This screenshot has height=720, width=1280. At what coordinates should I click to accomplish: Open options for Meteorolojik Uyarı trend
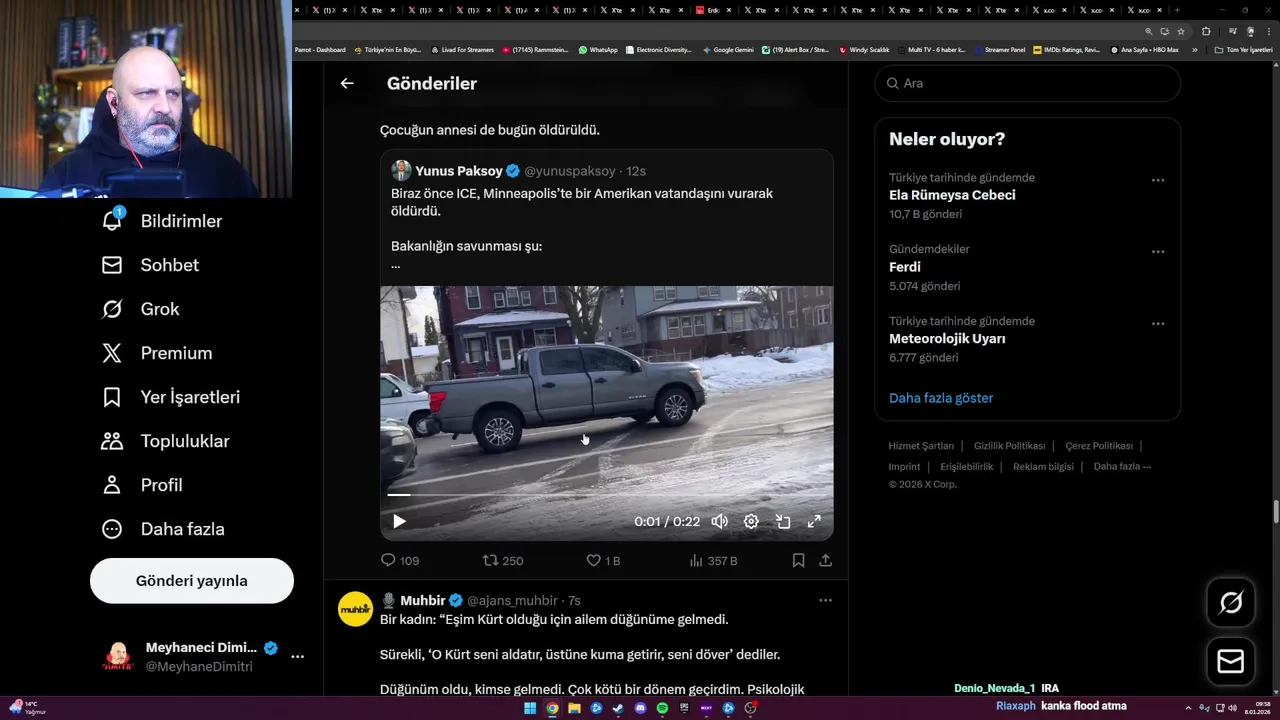[x=1158, y=324]
